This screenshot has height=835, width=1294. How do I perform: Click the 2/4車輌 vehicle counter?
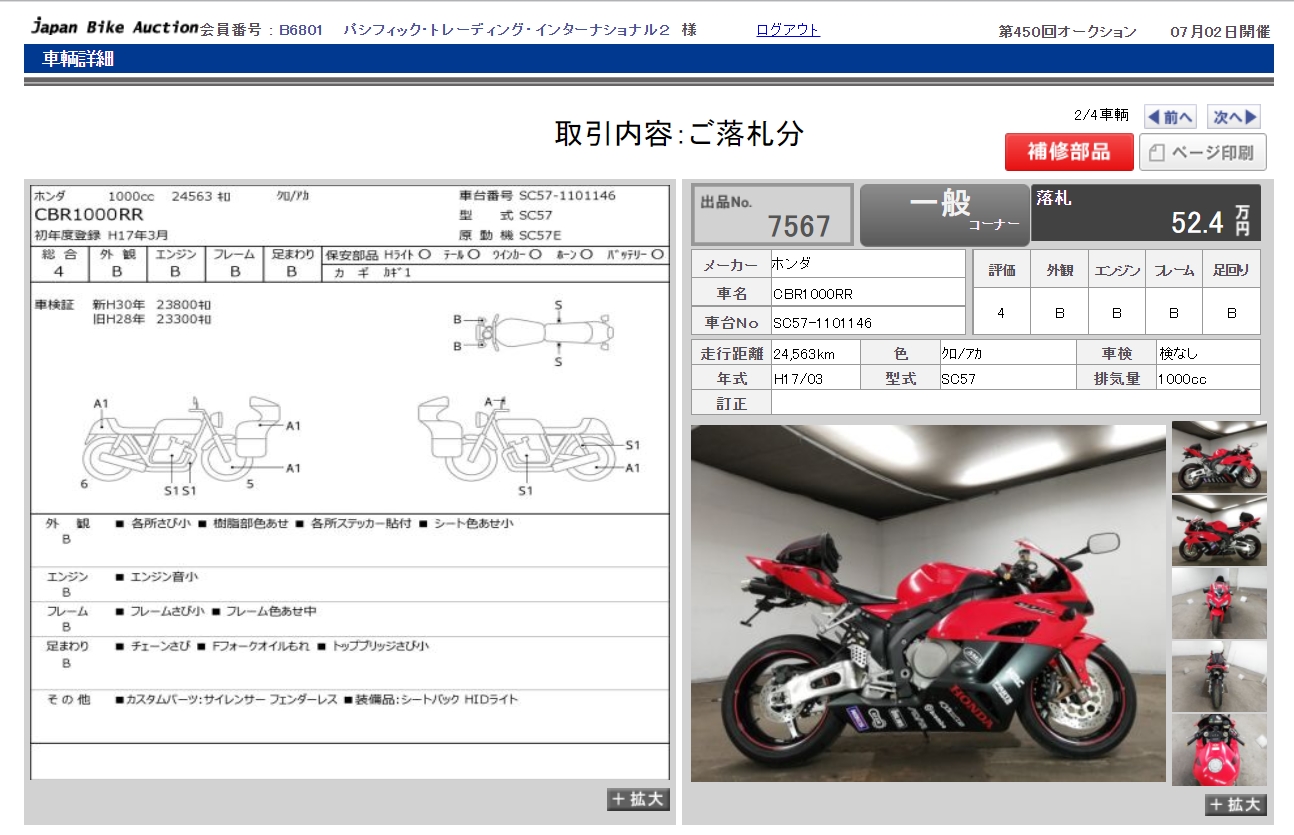click(x=1101, y=115)
